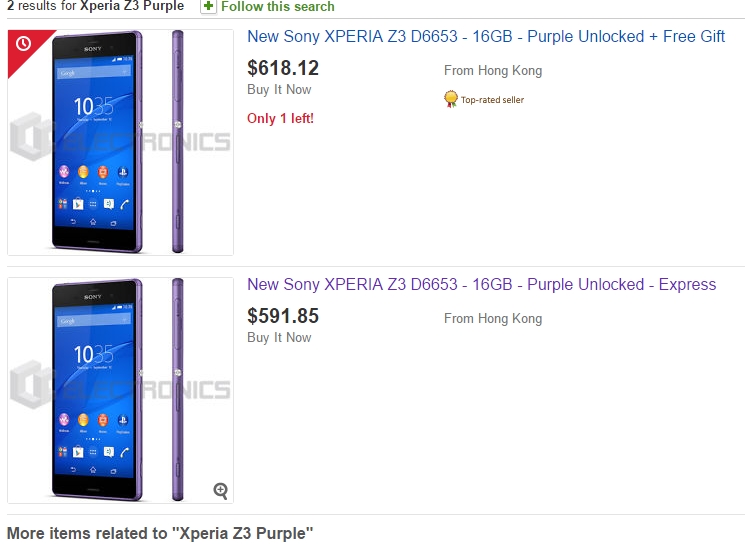Image resolution: width=745 pixels, height=545 pixels.
Task: Click the side-profile phone image in second listing
Action: [x=178, y=390]
